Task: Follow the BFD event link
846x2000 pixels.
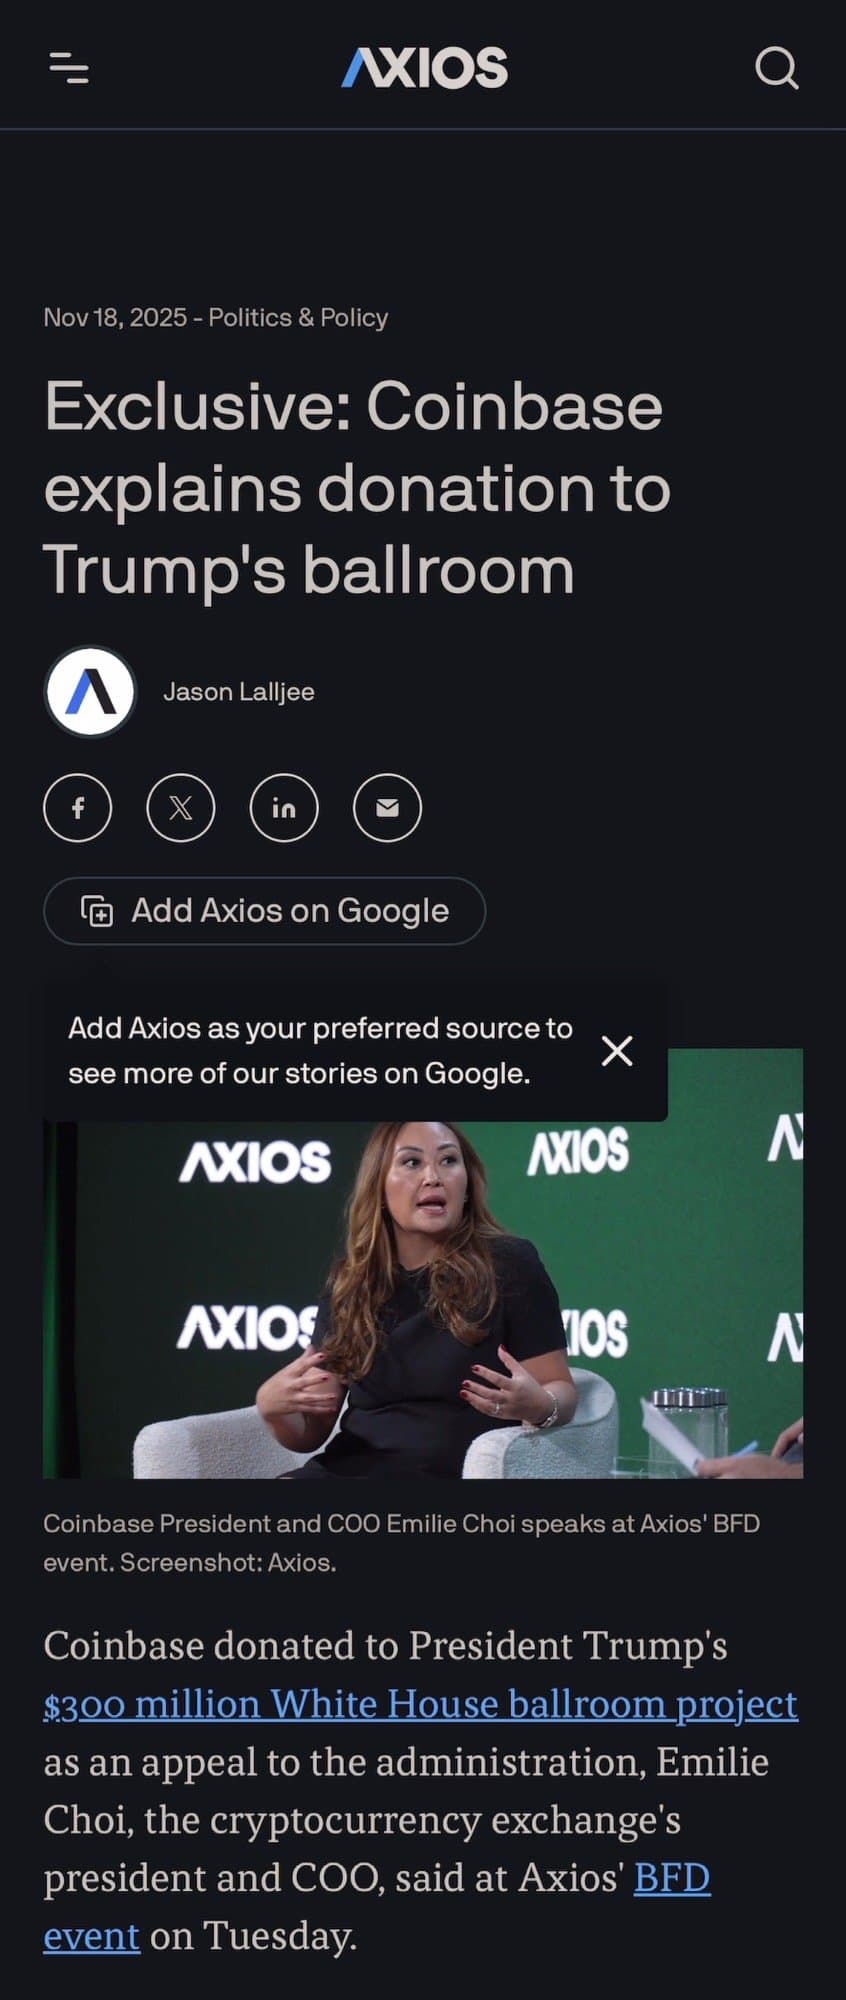Action: pyautogui.click(x=377, y=1907)
